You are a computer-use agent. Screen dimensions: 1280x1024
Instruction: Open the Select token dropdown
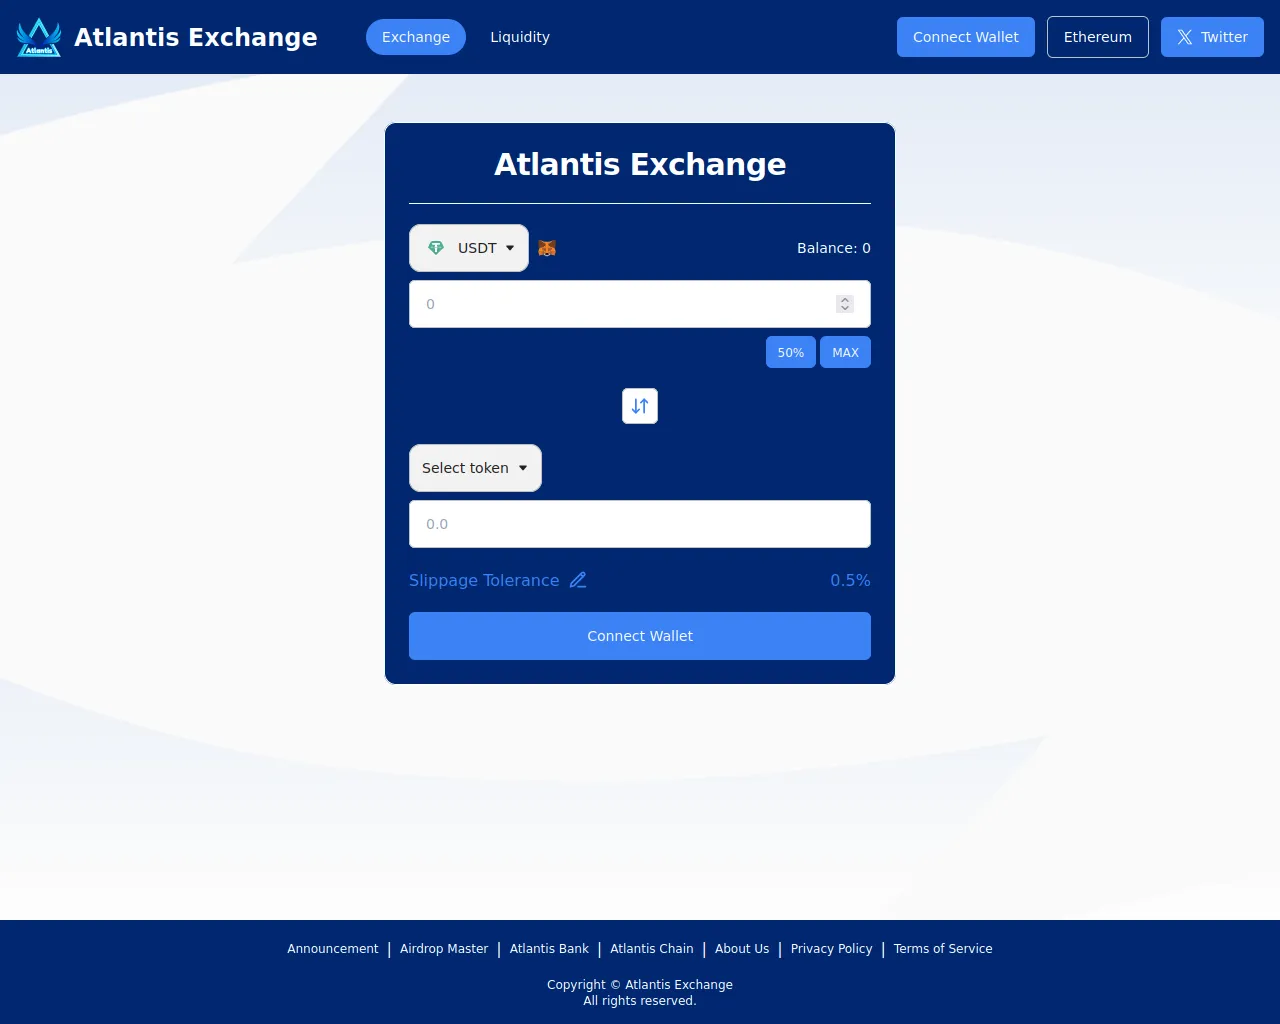(475, 468)
